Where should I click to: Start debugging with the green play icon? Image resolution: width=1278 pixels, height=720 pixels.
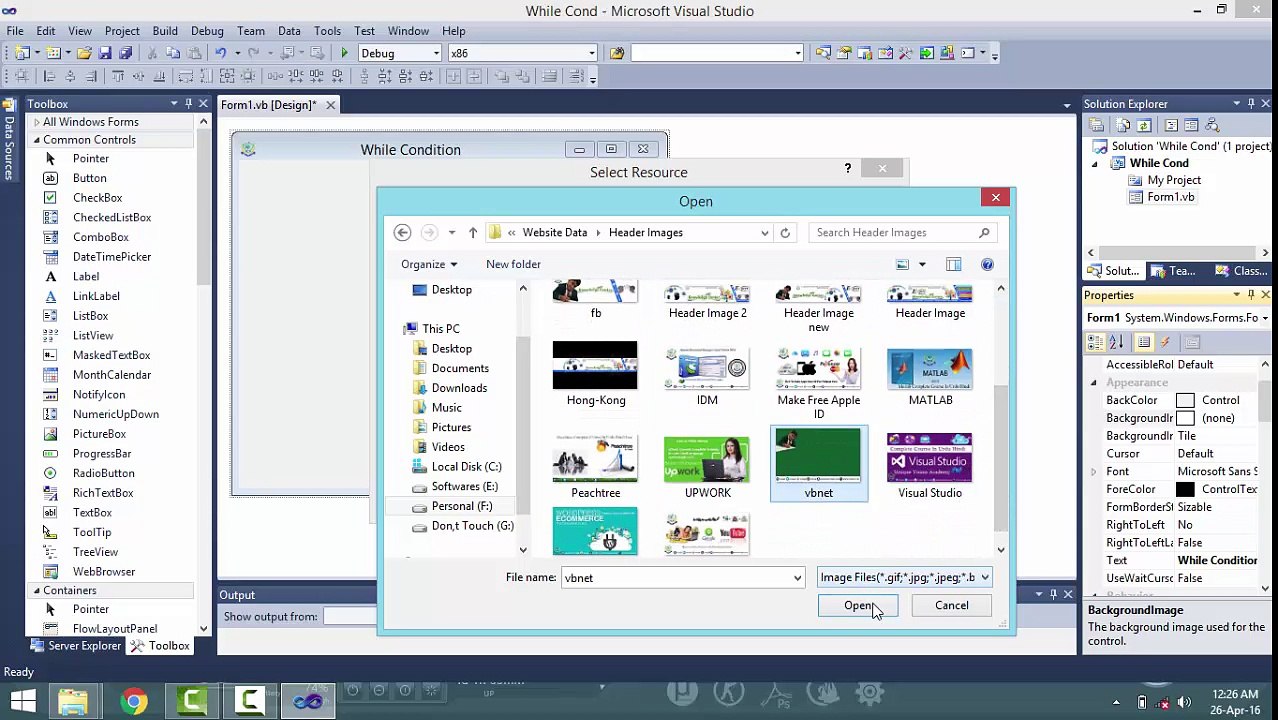point(344,53)
